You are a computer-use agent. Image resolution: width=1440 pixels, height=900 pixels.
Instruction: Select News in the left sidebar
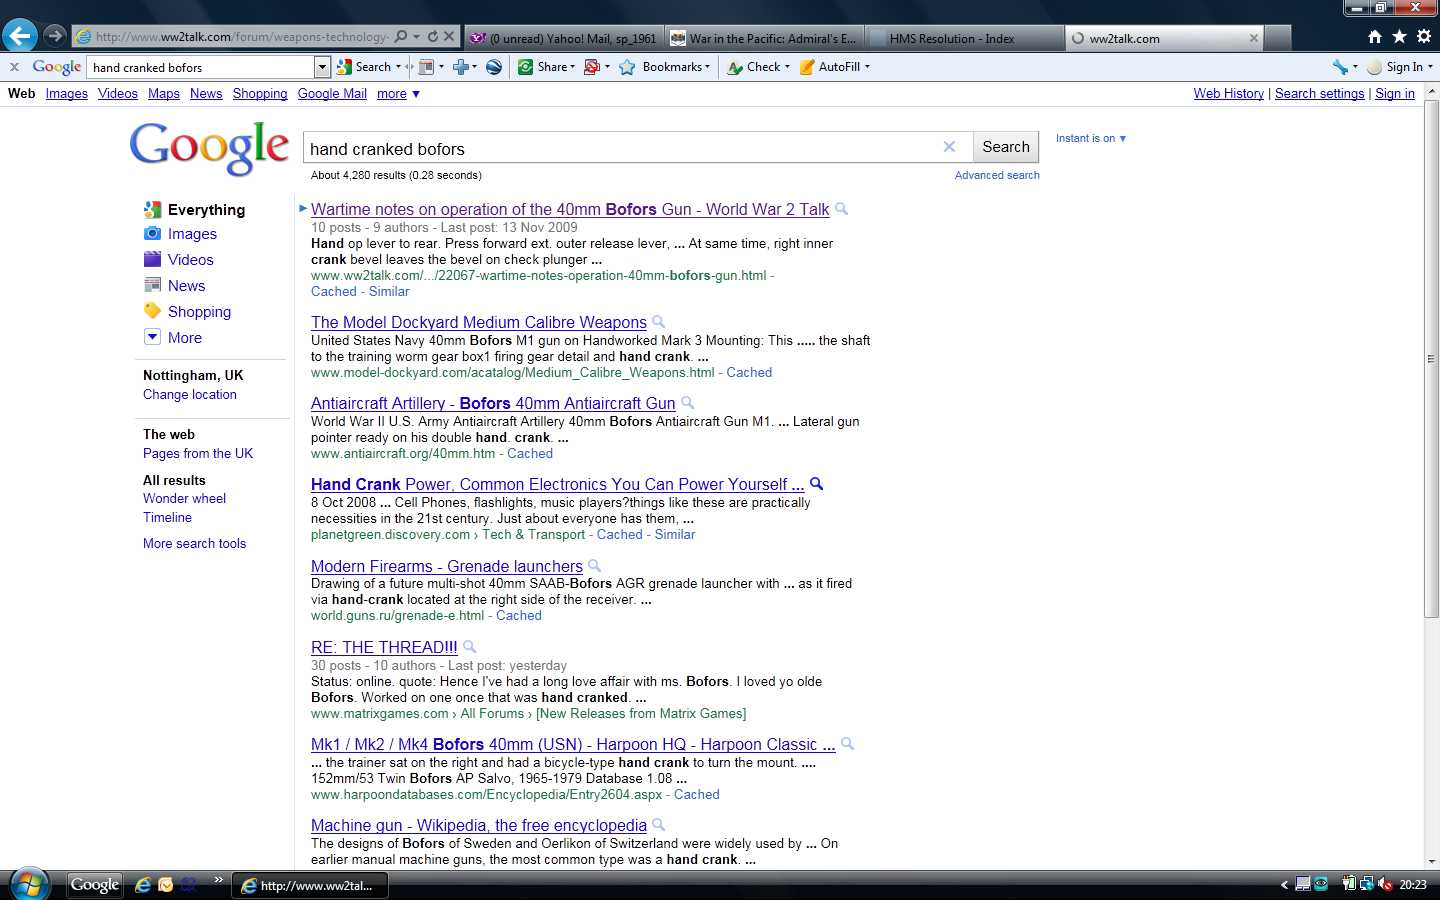[x=186, y=286]
